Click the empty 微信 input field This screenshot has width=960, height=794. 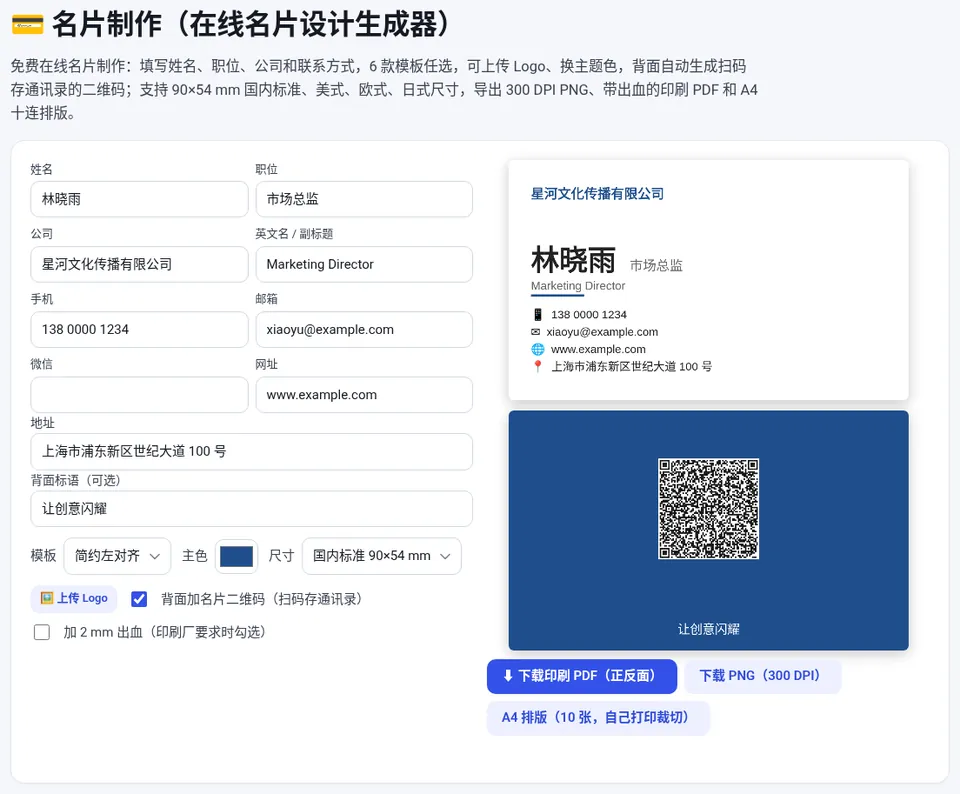[x=139, y=394]
